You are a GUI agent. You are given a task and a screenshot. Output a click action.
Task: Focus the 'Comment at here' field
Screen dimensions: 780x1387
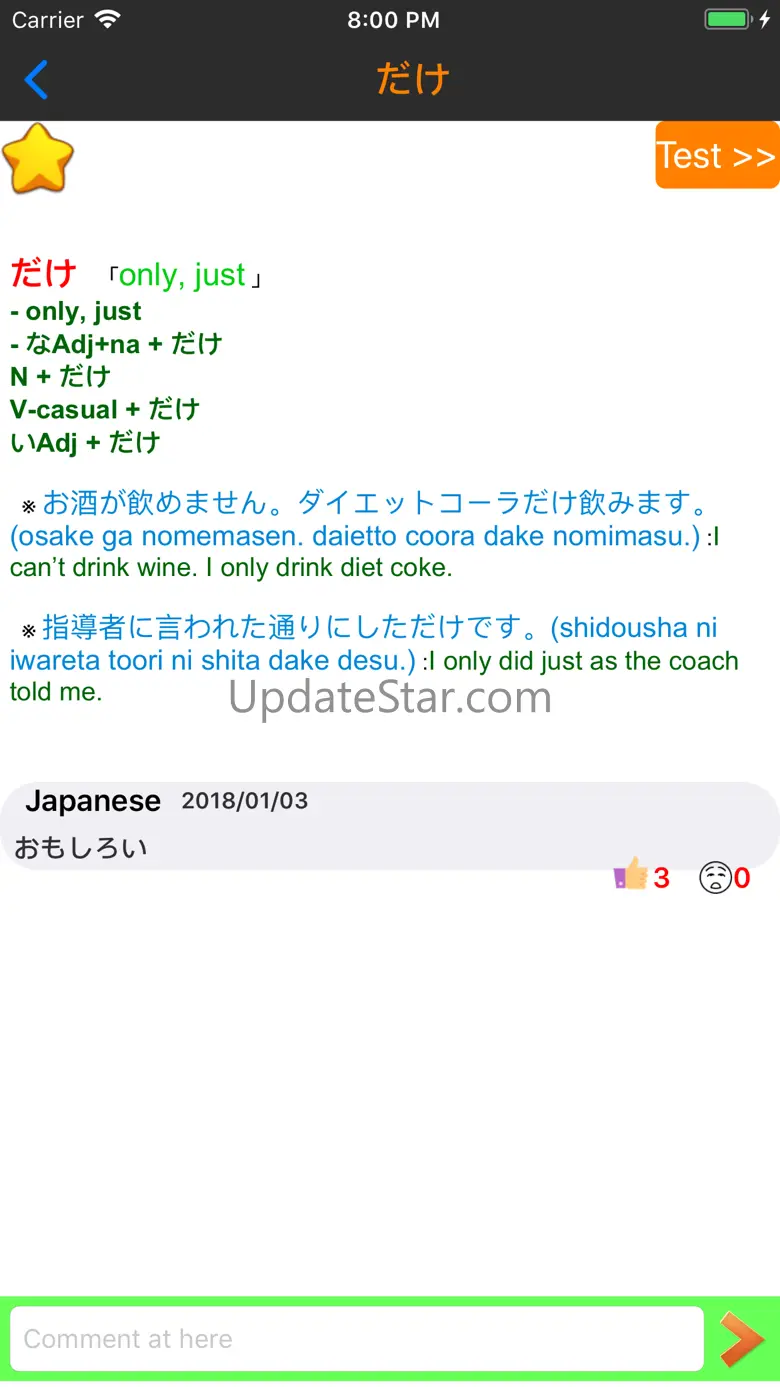pyautogui.click(x=356, y=1339)
